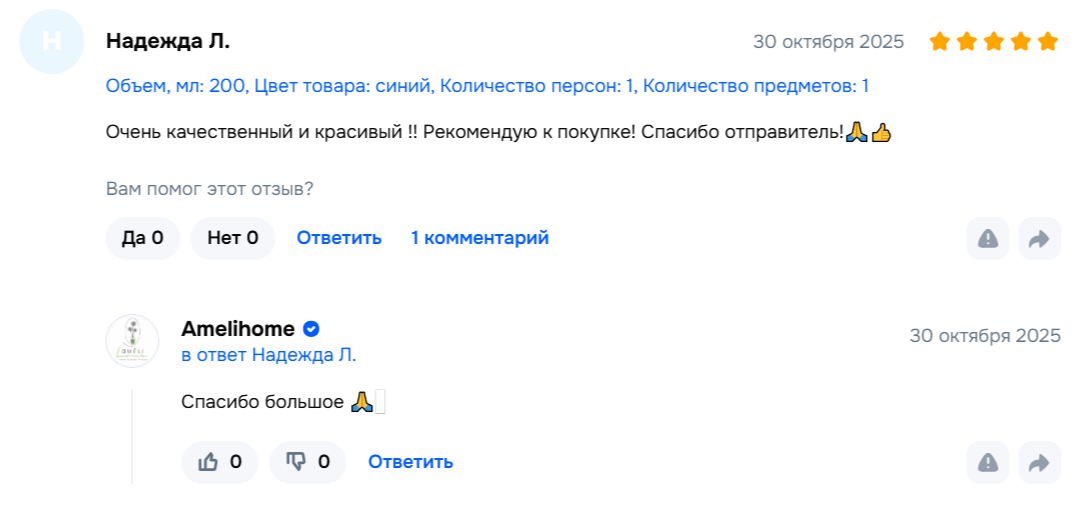Click "Ответить" under the Amelihome reply
The image size is (1092, 514).
coord(410,462)
